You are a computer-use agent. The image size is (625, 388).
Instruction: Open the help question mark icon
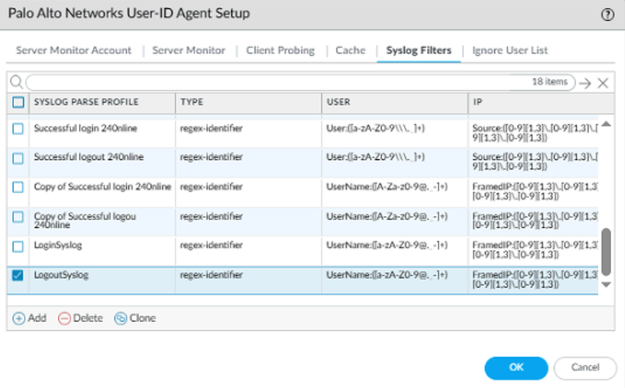(607, 15)
